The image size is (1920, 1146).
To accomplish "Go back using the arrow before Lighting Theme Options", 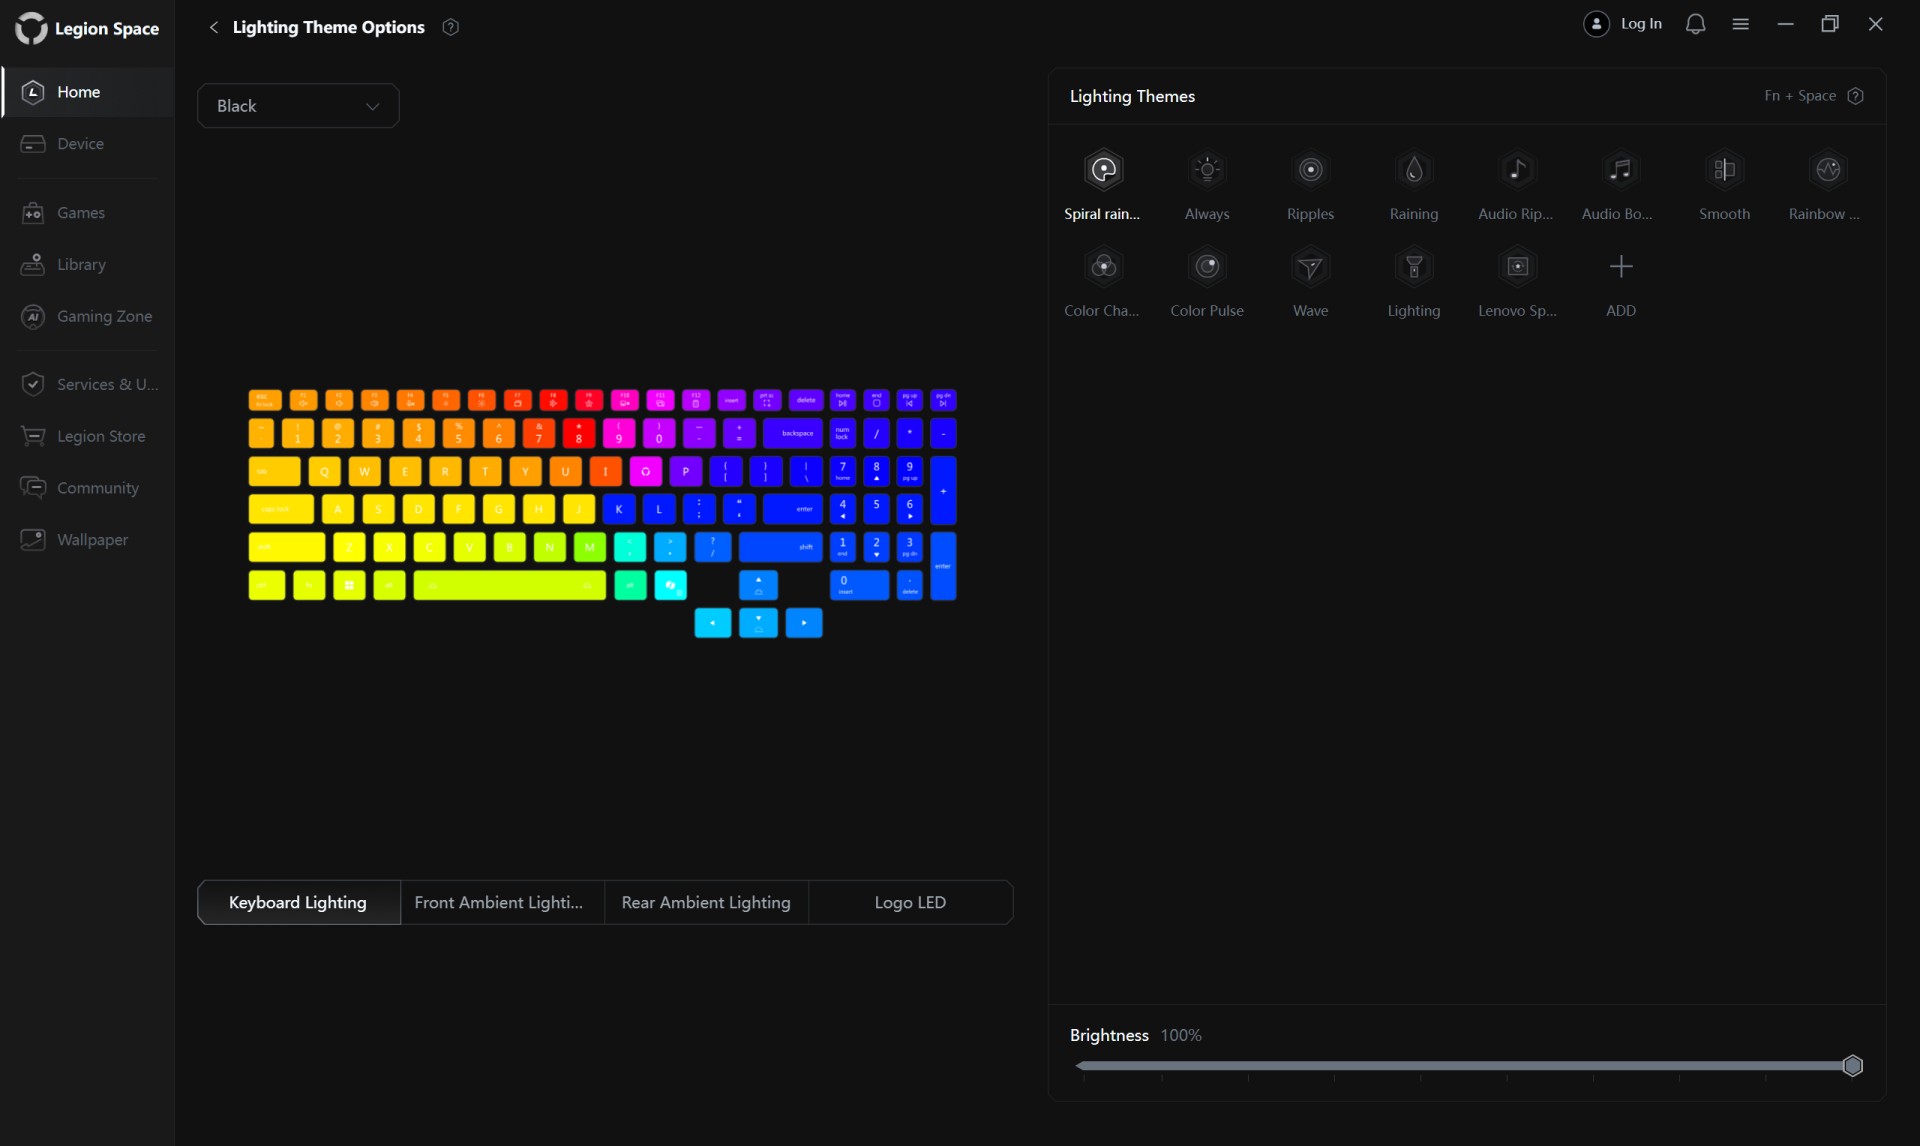I will click(213, 27).
